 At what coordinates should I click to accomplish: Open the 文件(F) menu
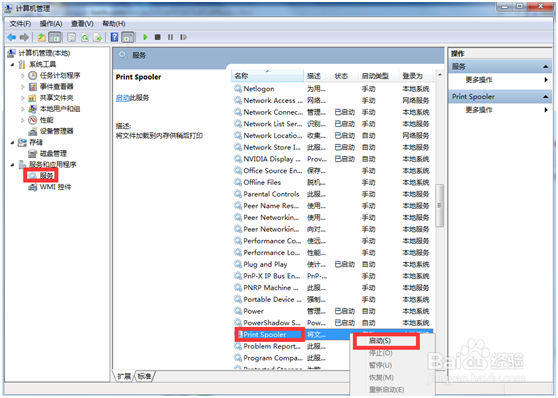[x=20, y=23]
